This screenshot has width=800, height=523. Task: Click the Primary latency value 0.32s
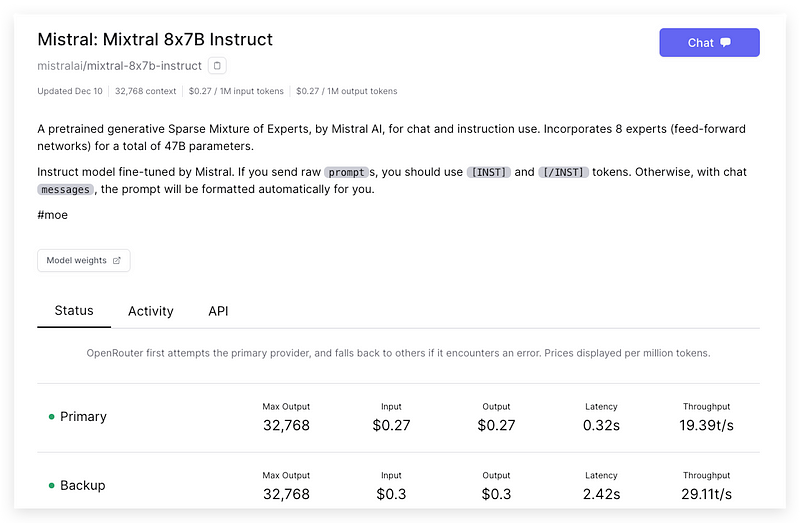pyautogui.click(x=601, y=425)
